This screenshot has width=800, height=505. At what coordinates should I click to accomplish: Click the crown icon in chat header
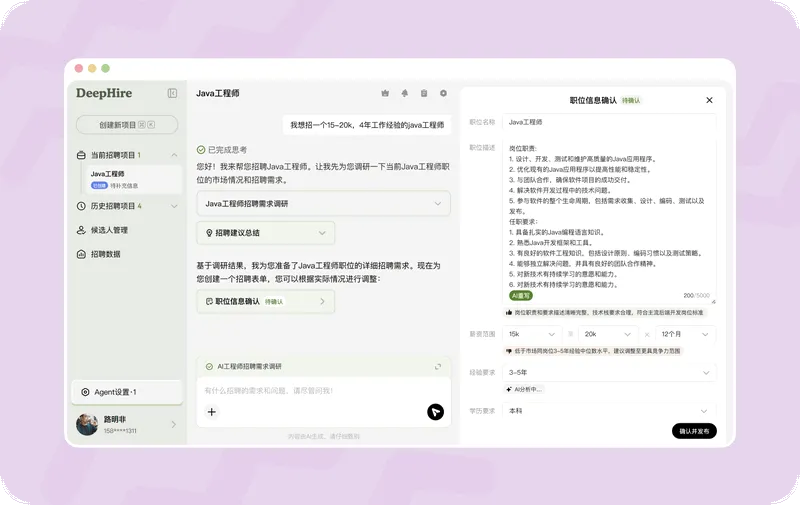click(385, 93)
